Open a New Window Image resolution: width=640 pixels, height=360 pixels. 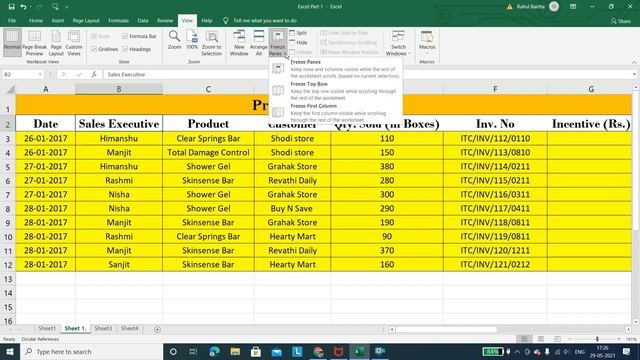[x=239, y=43]
